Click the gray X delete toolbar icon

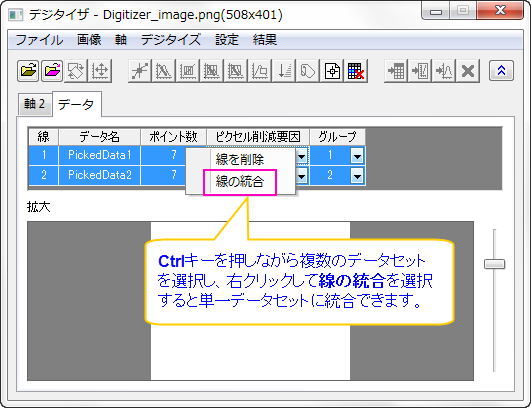(468, 71)
